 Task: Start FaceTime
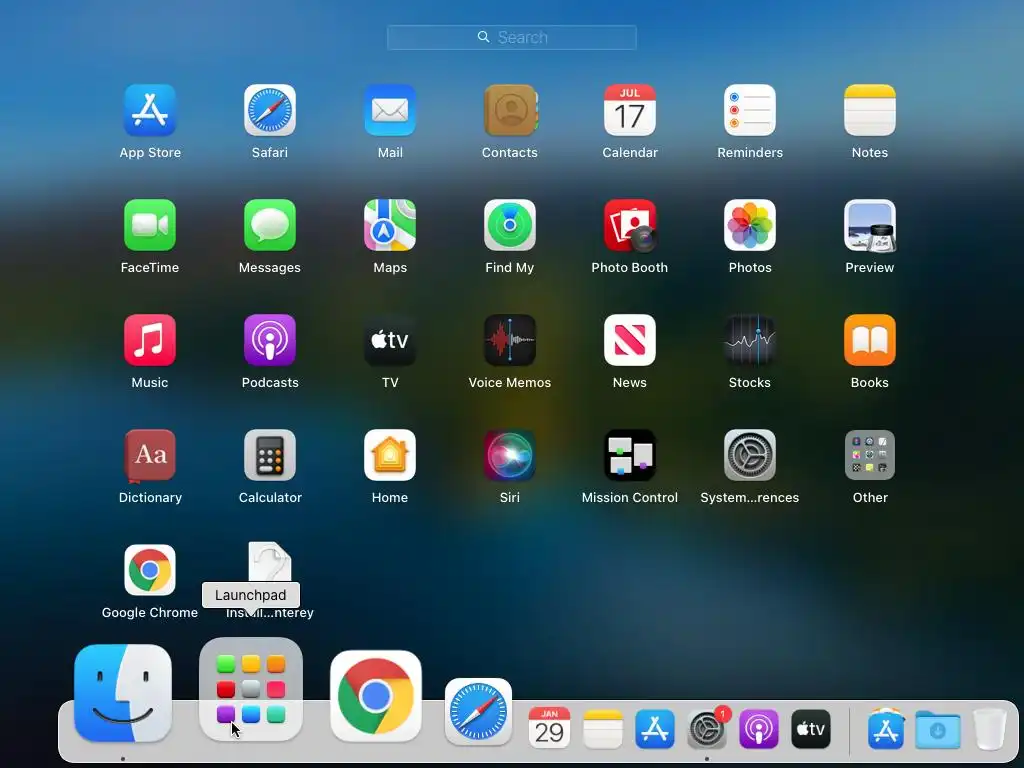(150, 225)
